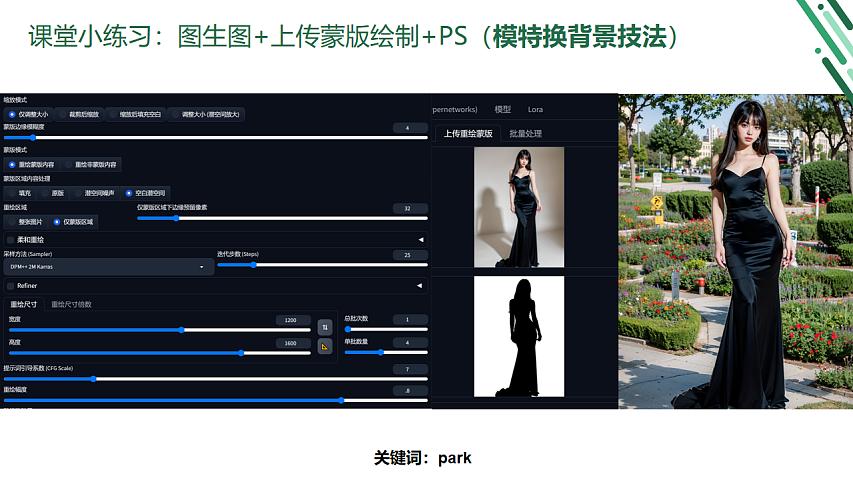Screen dimensions: 853x480
Task: Click the 总批次数 field showing 1
Action: 410,319
